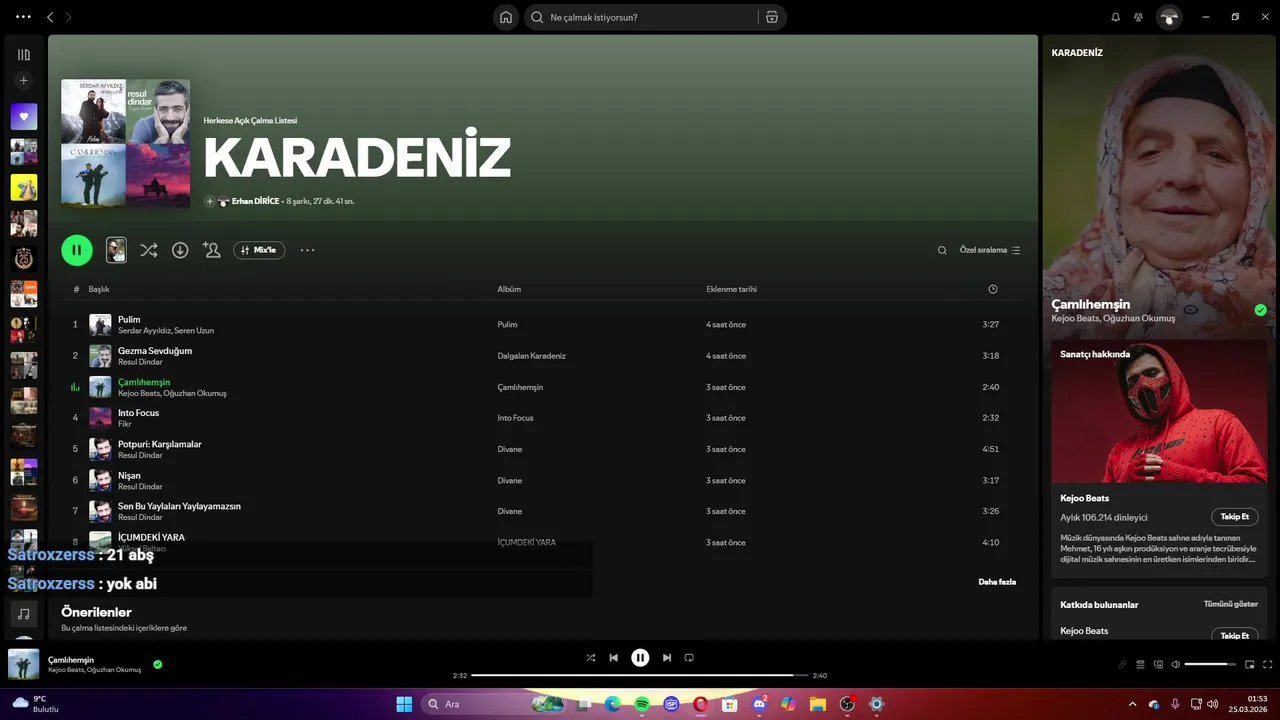Open File Explorer from the taskbar
Screen dimensions: 1280x720
(x=817, y=704)
